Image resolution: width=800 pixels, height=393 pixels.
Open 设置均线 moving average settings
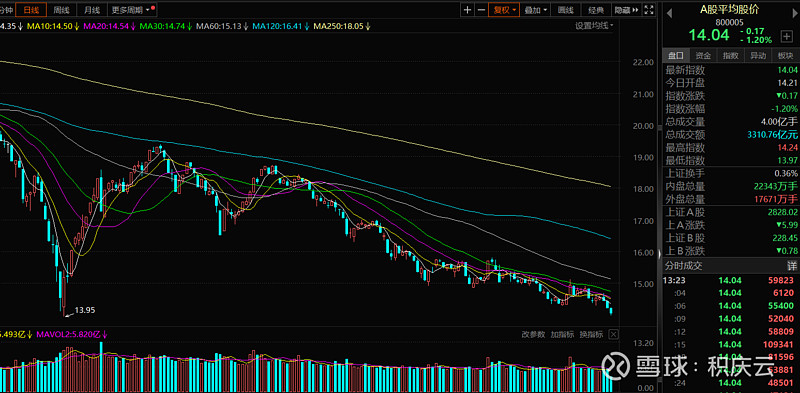click(x=594, y=26)
